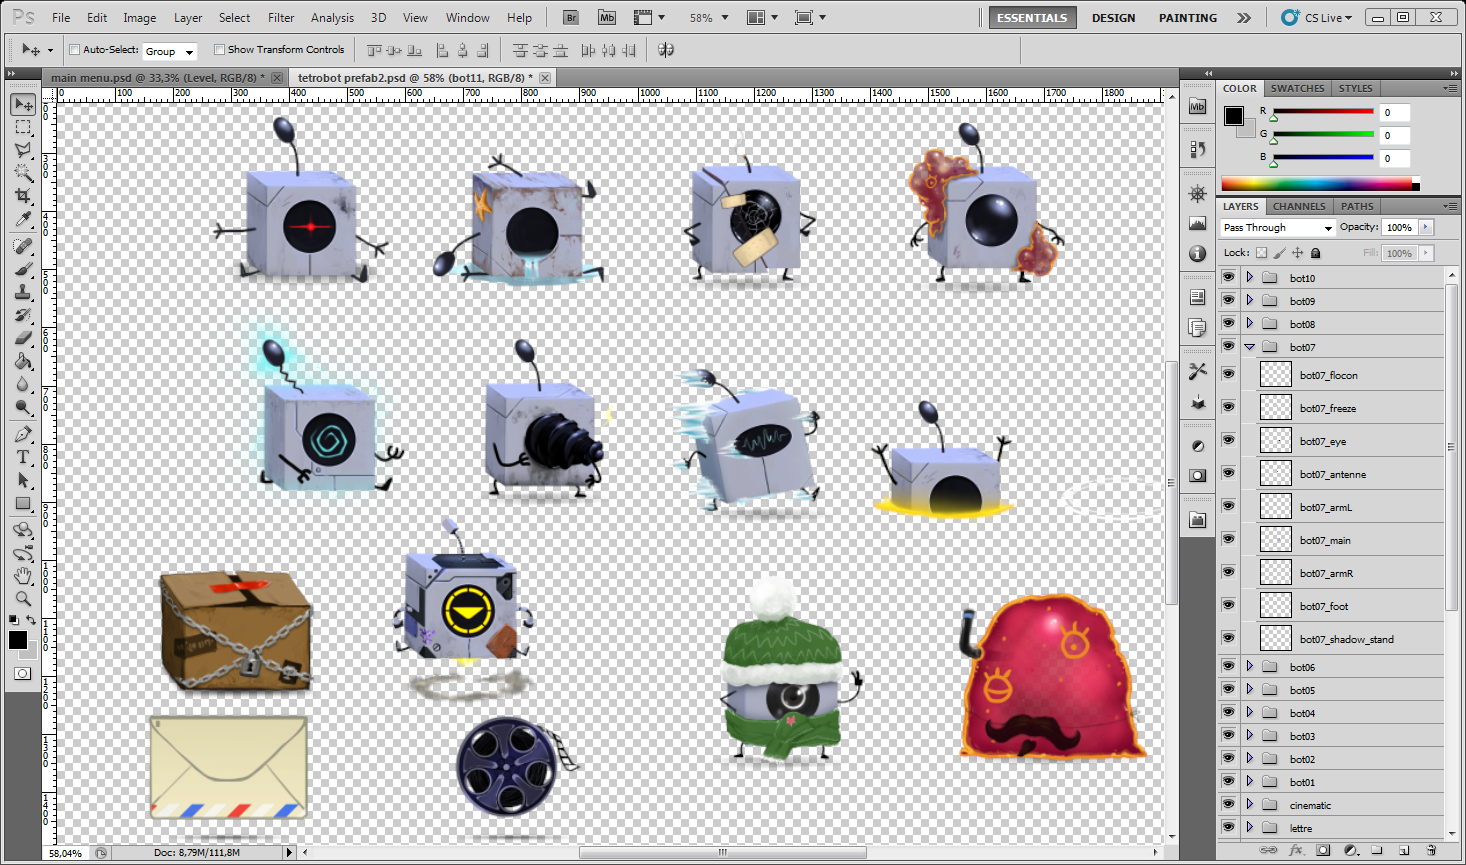Select the Paint Bucket tool
Screen dimensions: 1466x865
[x=23, y=361]
